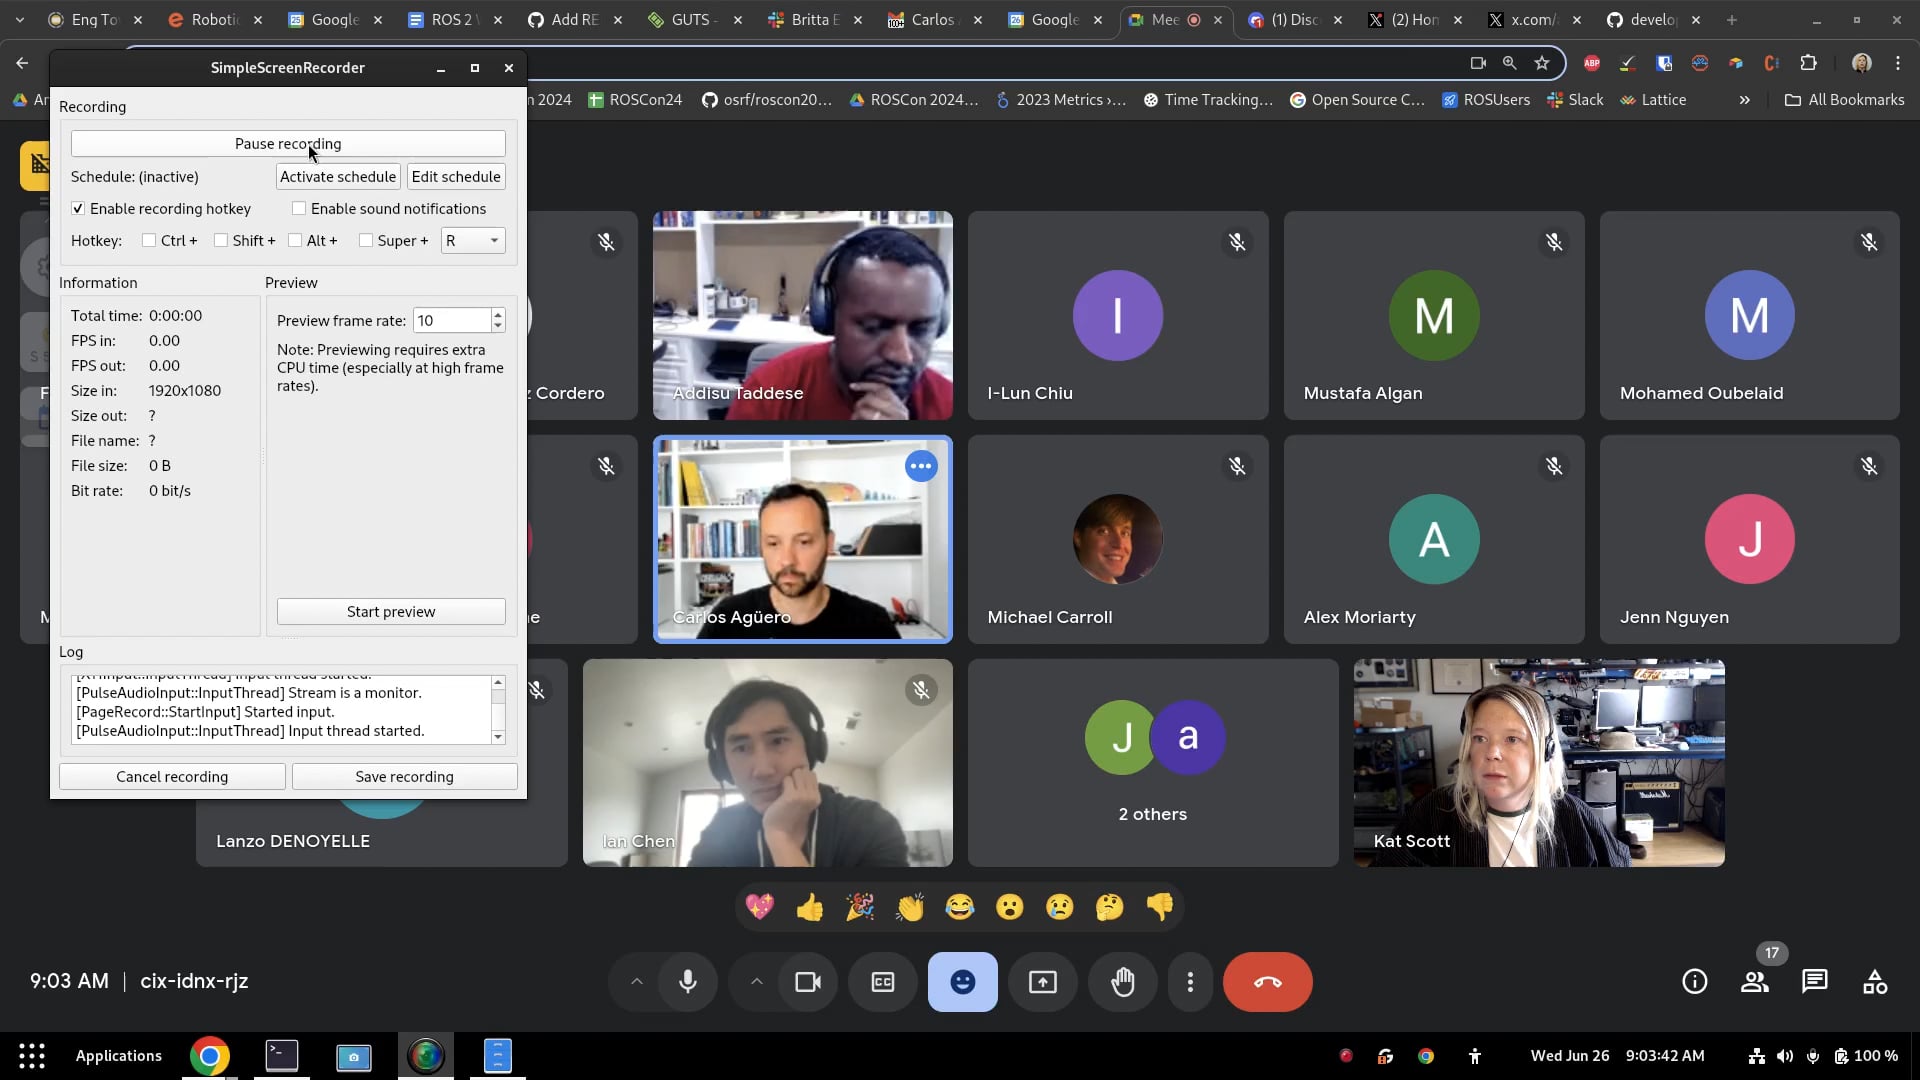
Task: Open meeting details info icon
Action: (x=1695, y=982)
